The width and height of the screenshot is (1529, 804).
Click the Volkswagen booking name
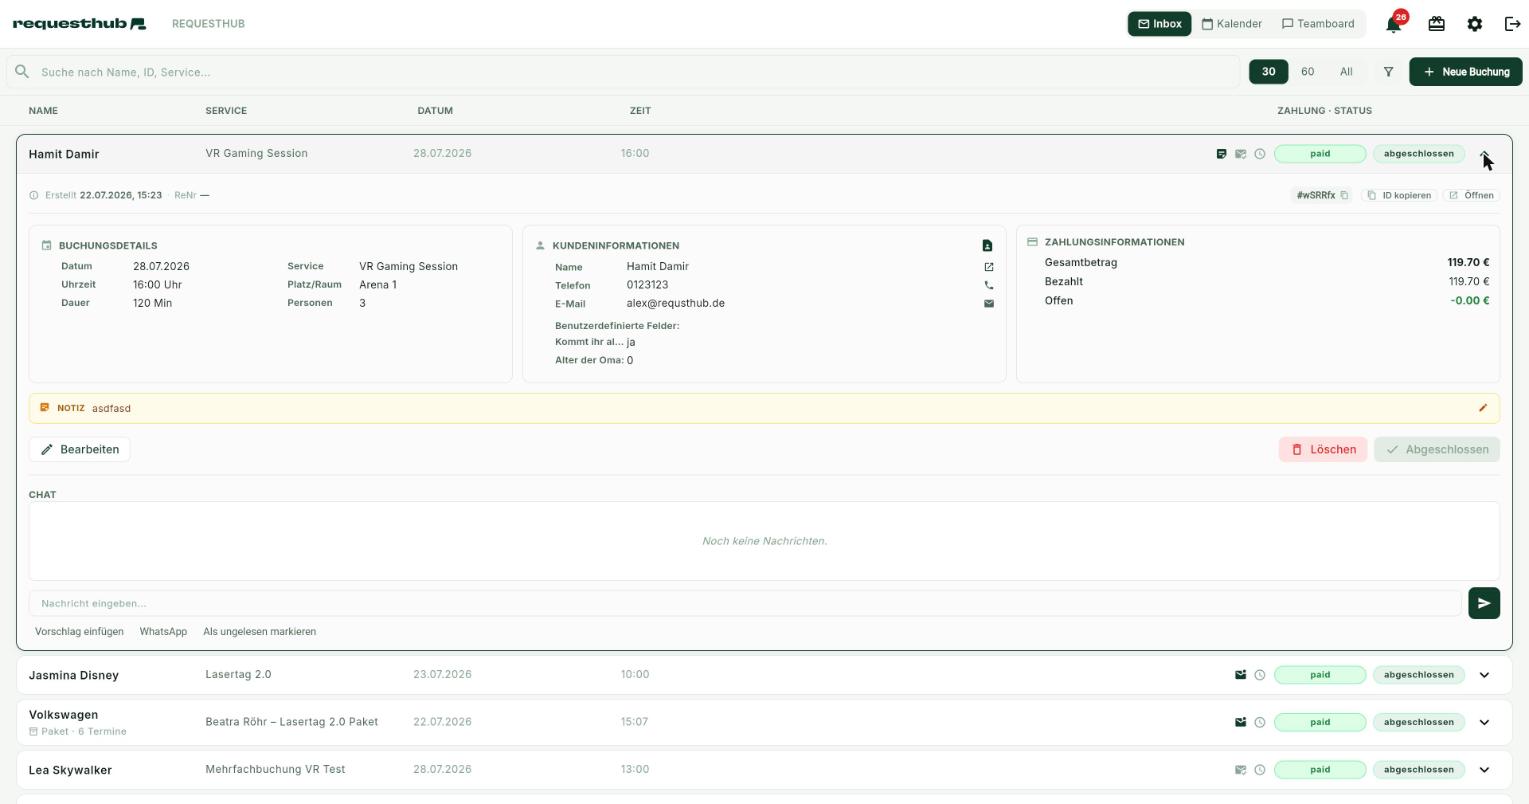(63, 715)
